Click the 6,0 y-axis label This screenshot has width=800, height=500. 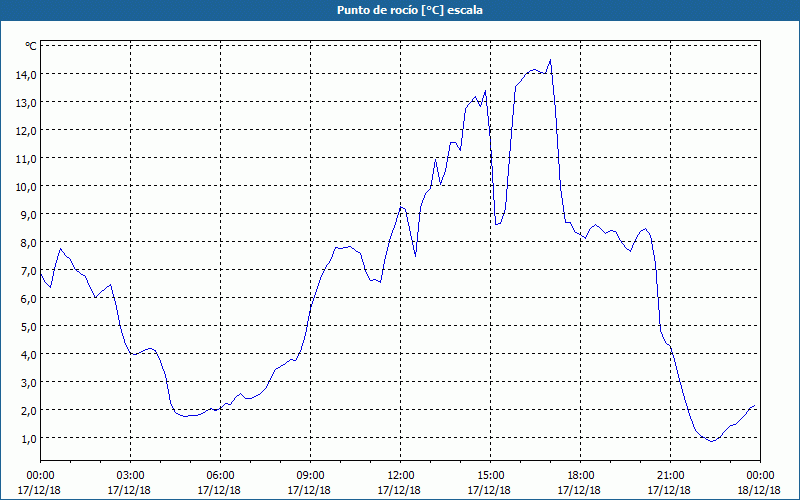(x=28, y=298)
